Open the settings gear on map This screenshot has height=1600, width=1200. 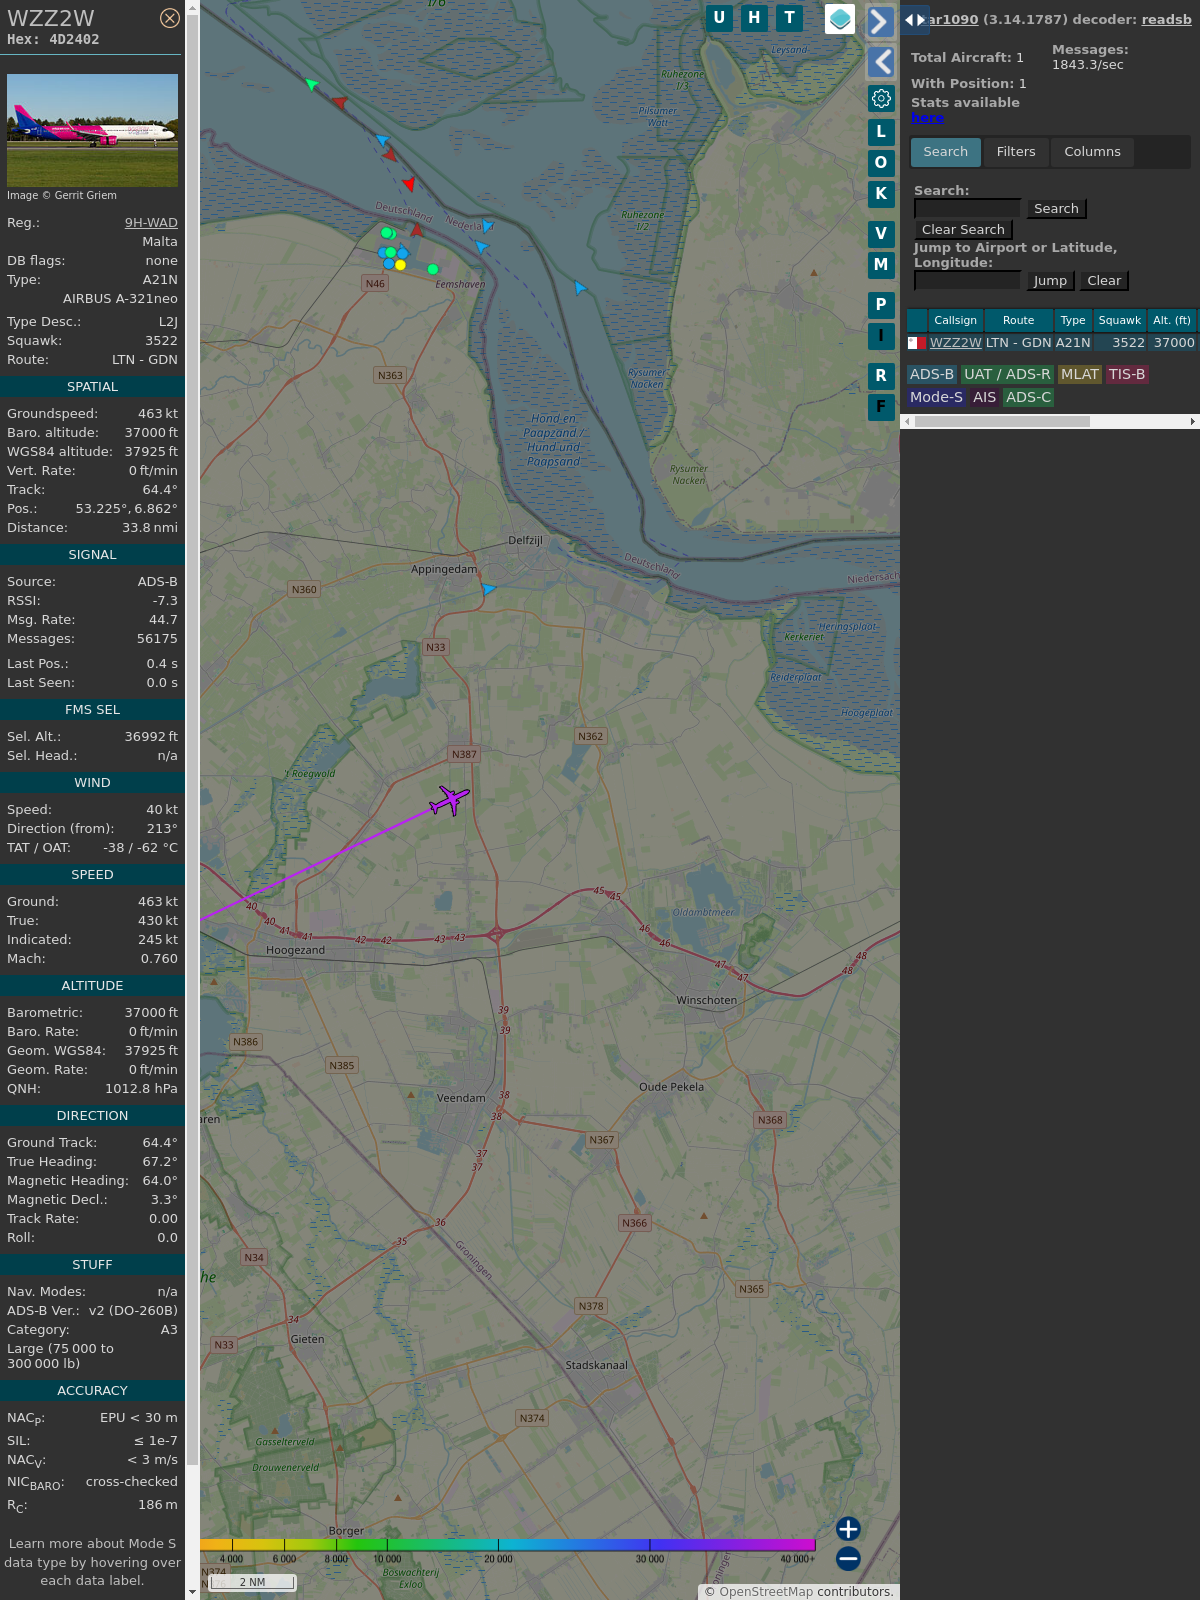pos(881,98)
